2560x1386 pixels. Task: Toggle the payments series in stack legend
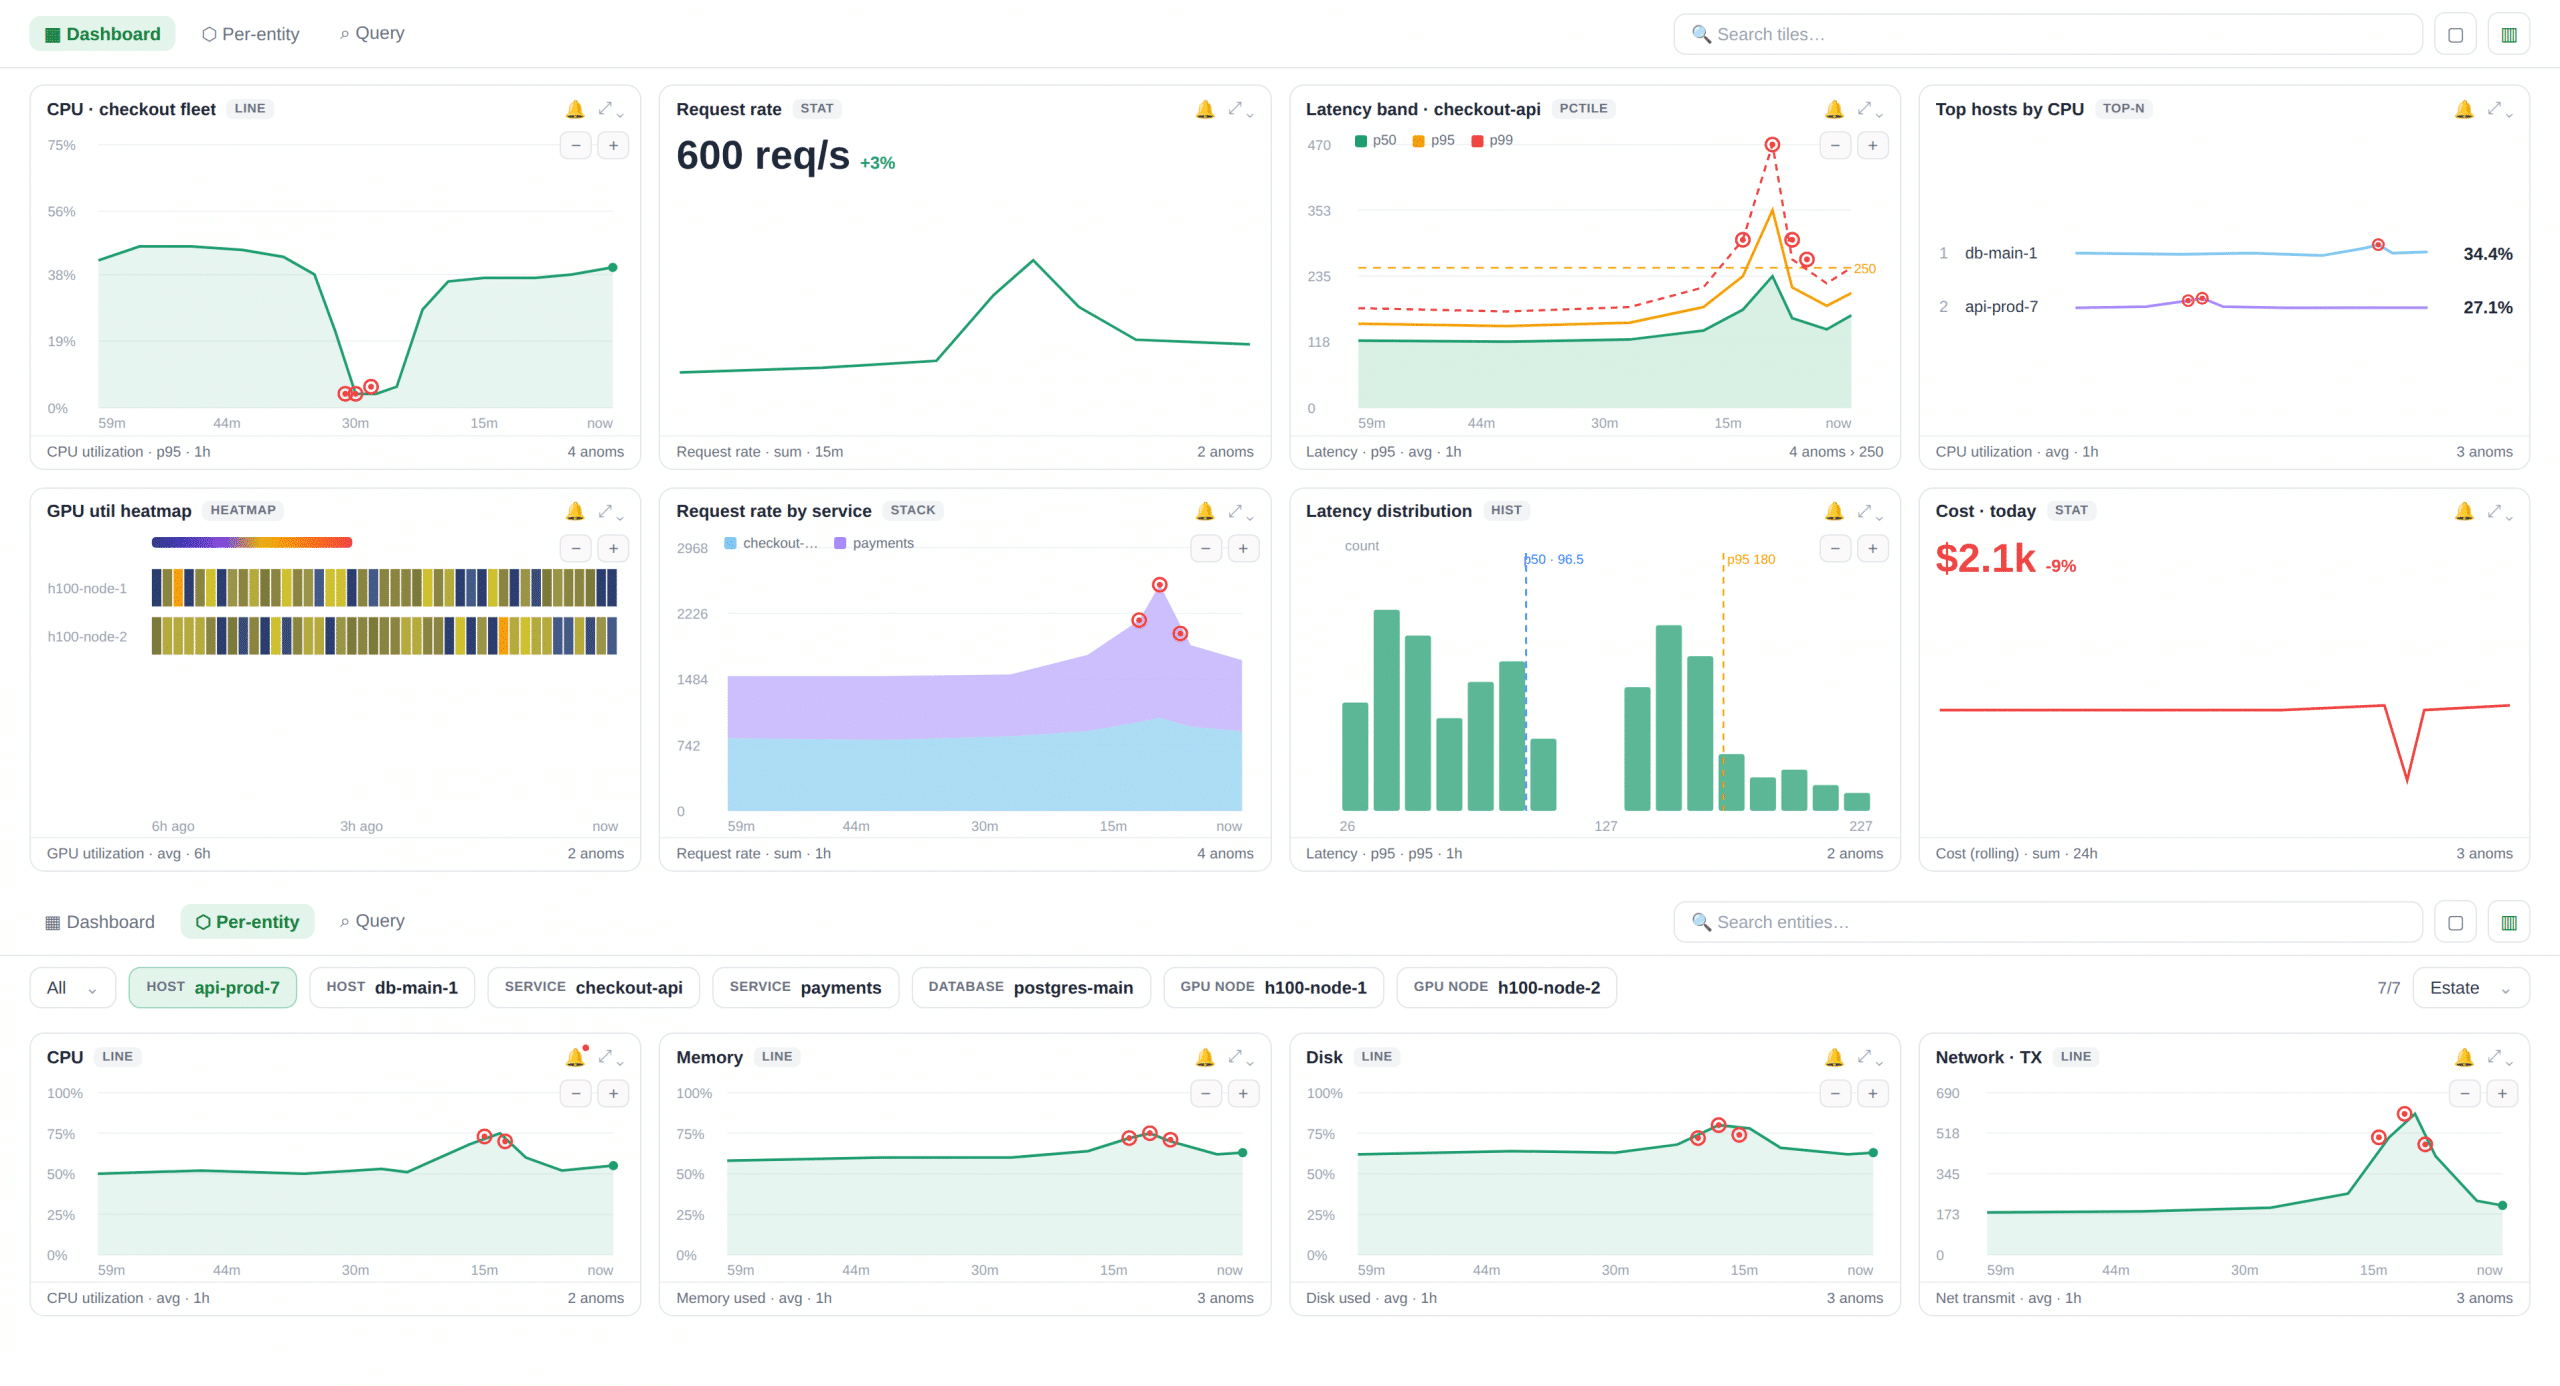coord(874,543)
